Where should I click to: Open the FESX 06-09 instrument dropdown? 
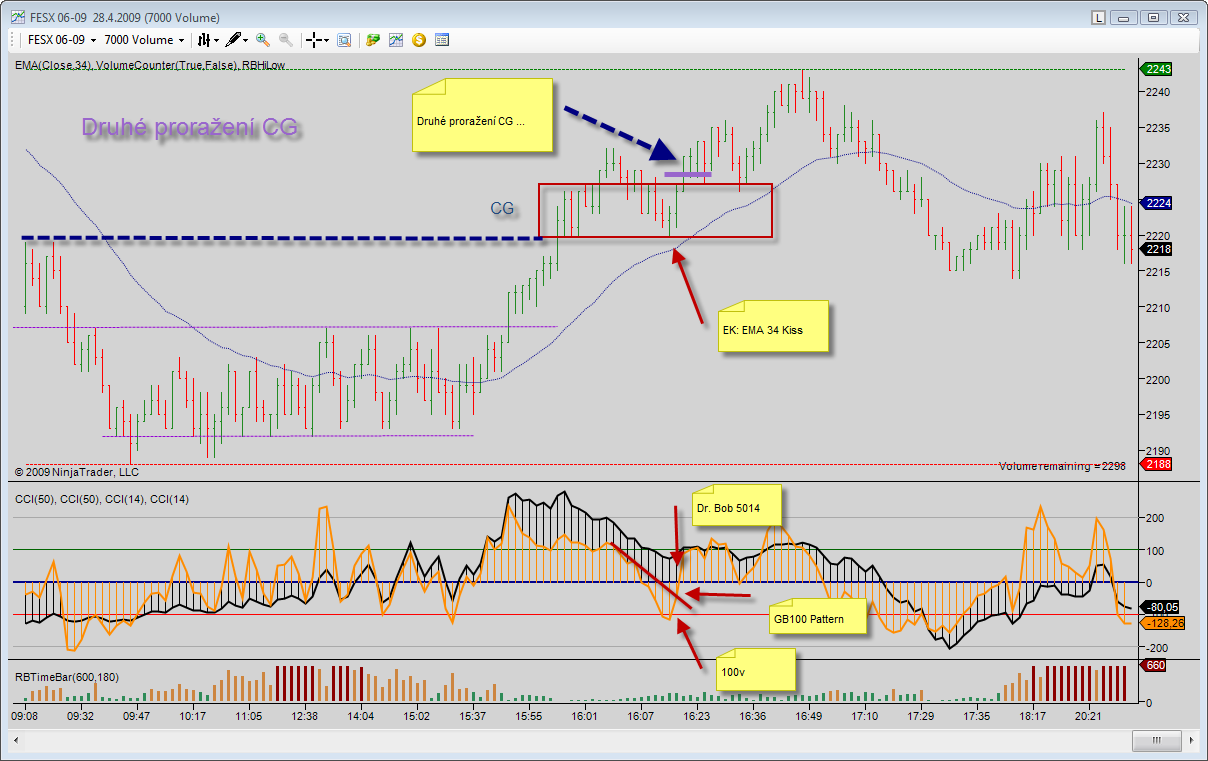click(x=62, y=40)
